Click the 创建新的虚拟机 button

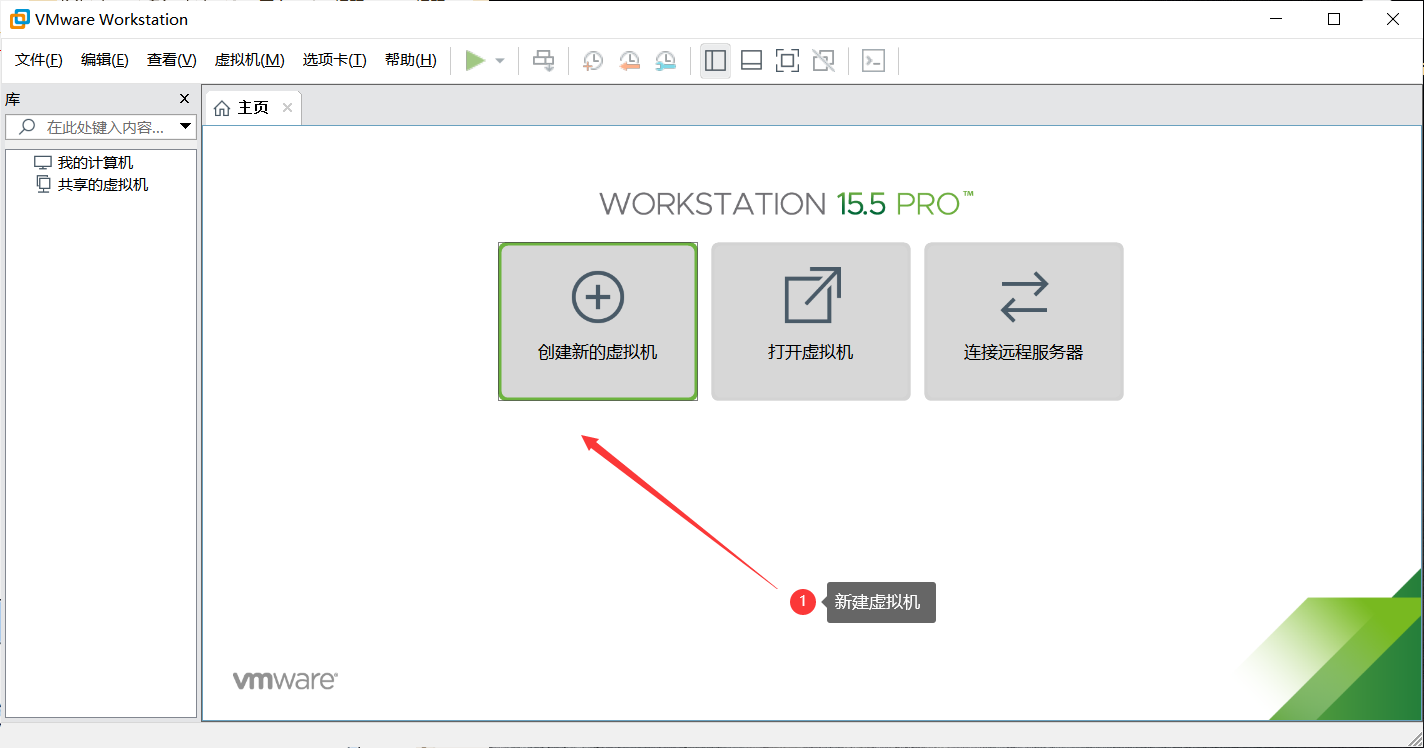click(x=598, y=321)
